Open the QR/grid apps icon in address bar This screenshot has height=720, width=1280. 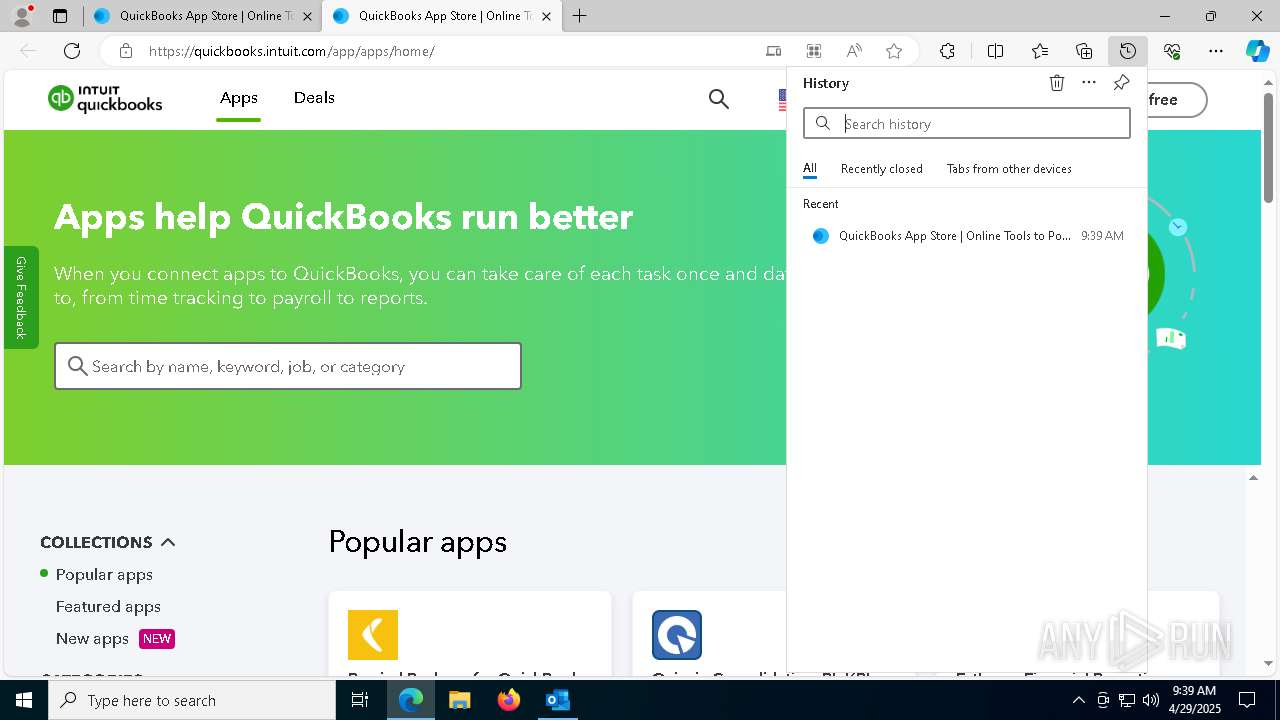point(814,51)
